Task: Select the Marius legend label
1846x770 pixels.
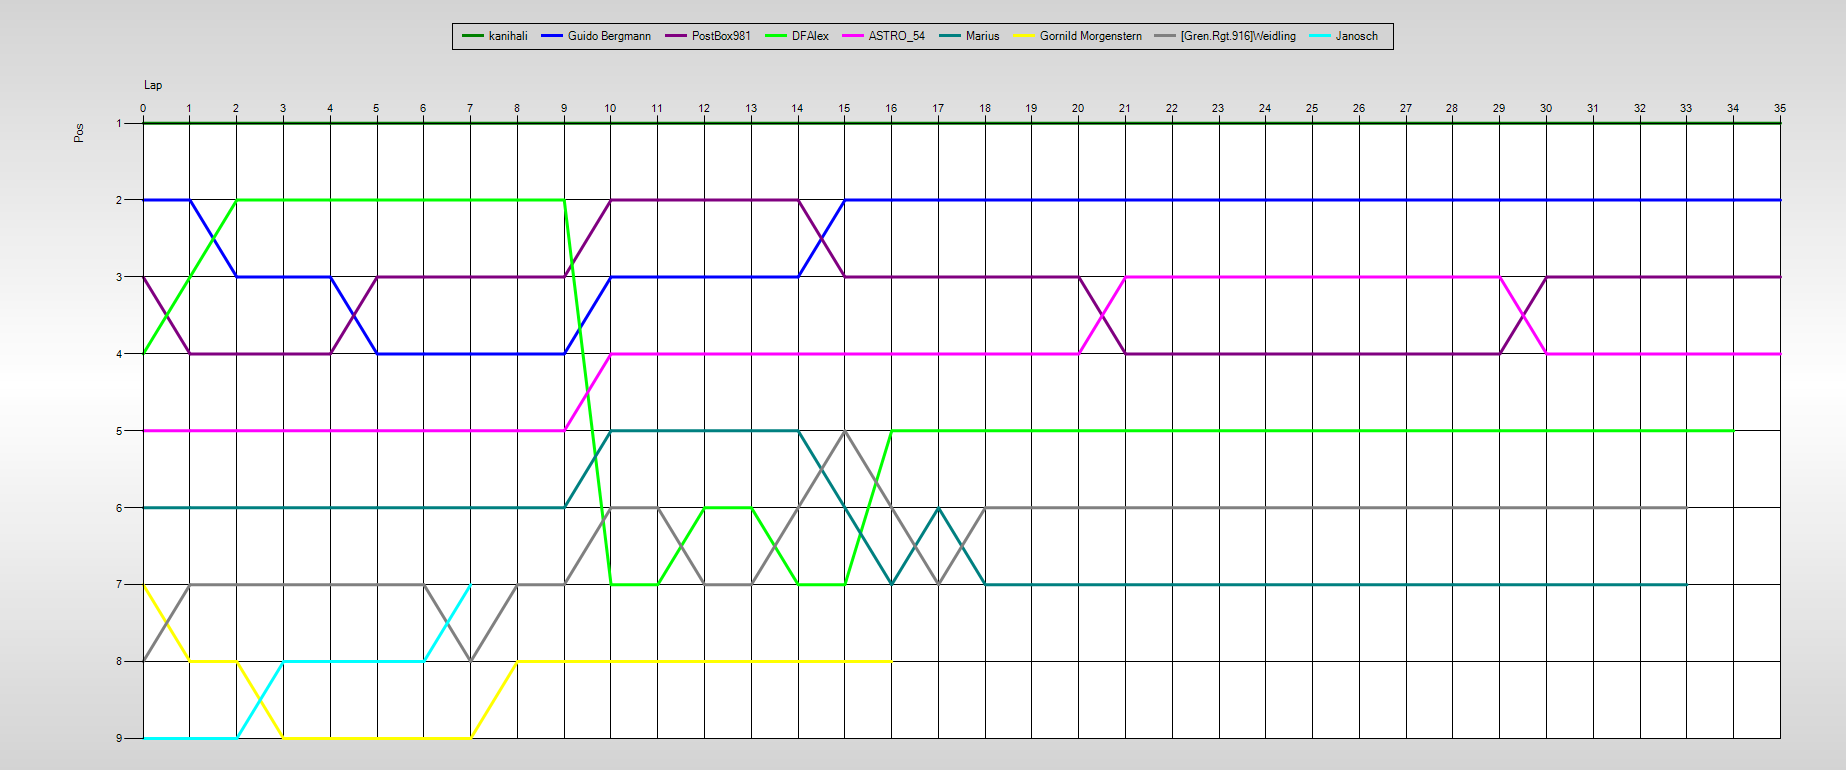Action: pyautogui.click(x=982, y=36)
